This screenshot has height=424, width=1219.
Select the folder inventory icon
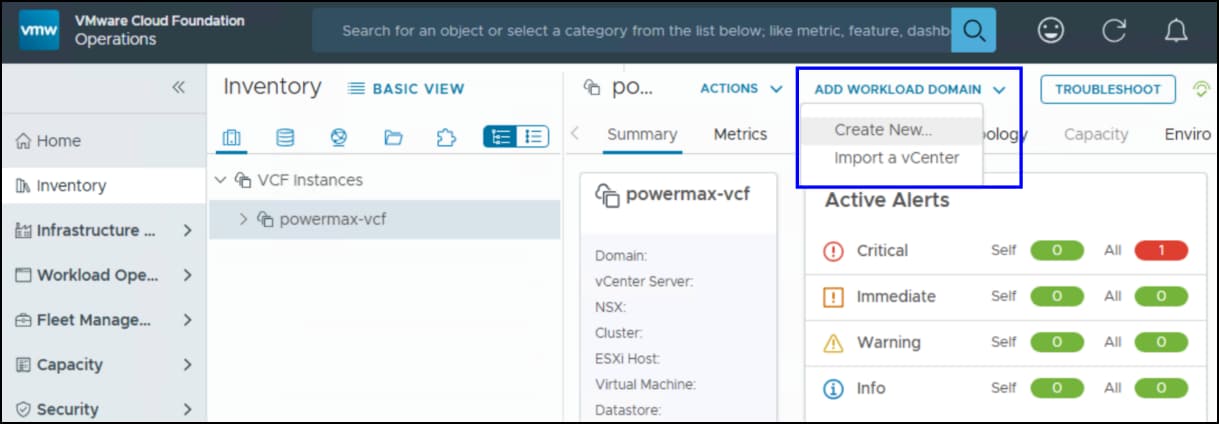tap(393, 137)
